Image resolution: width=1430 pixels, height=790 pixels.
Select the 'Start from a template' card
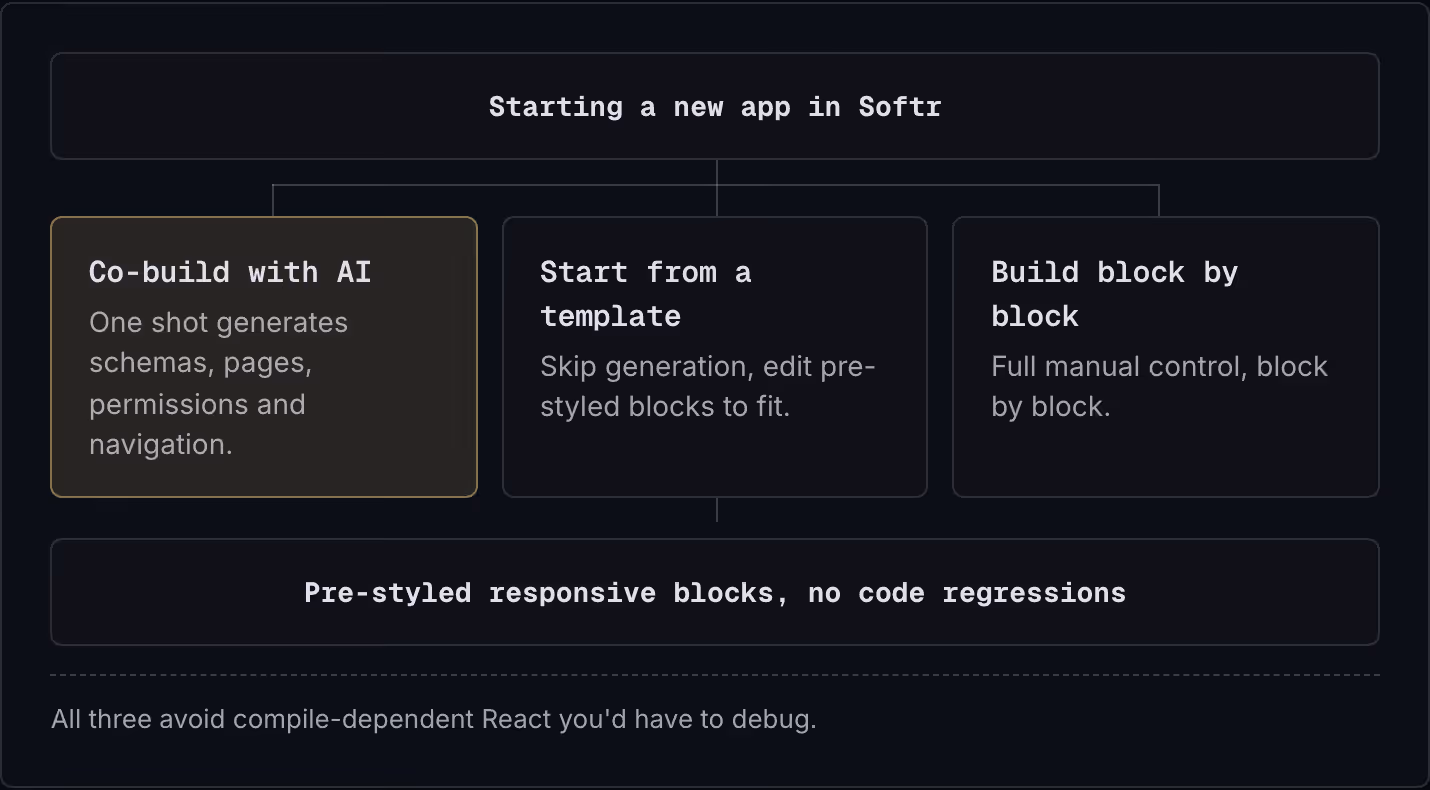pos(715,357)
